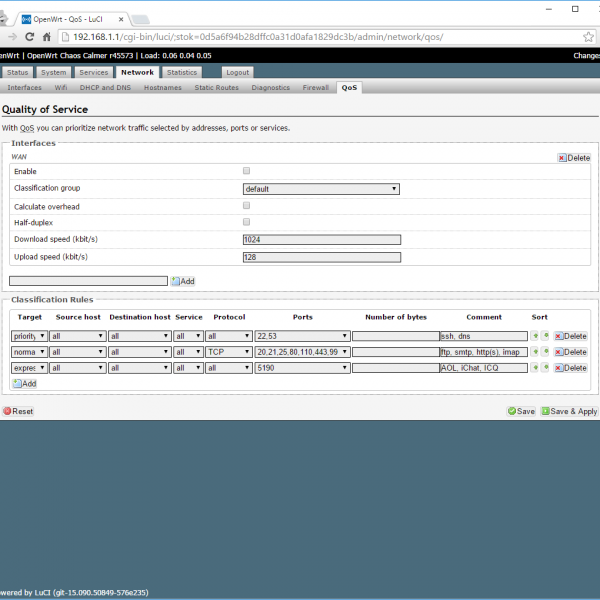
Task: Click the Logout button
Action: pyautogui.click(x=238, y=73)
